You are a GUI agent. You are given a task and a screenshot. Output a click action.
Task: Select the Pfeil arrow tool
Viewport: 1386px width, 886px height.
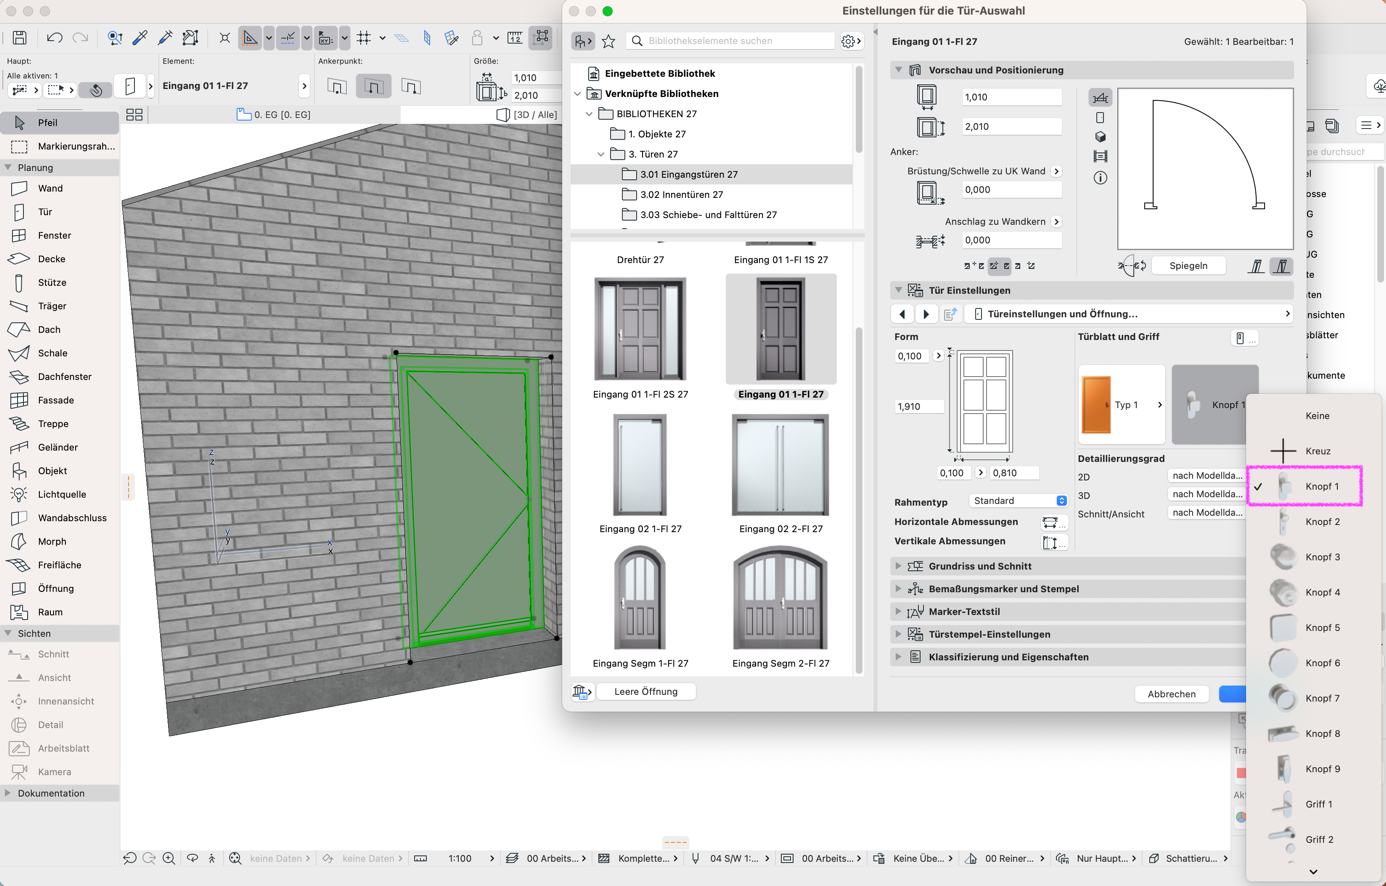(x=59, y=123)
